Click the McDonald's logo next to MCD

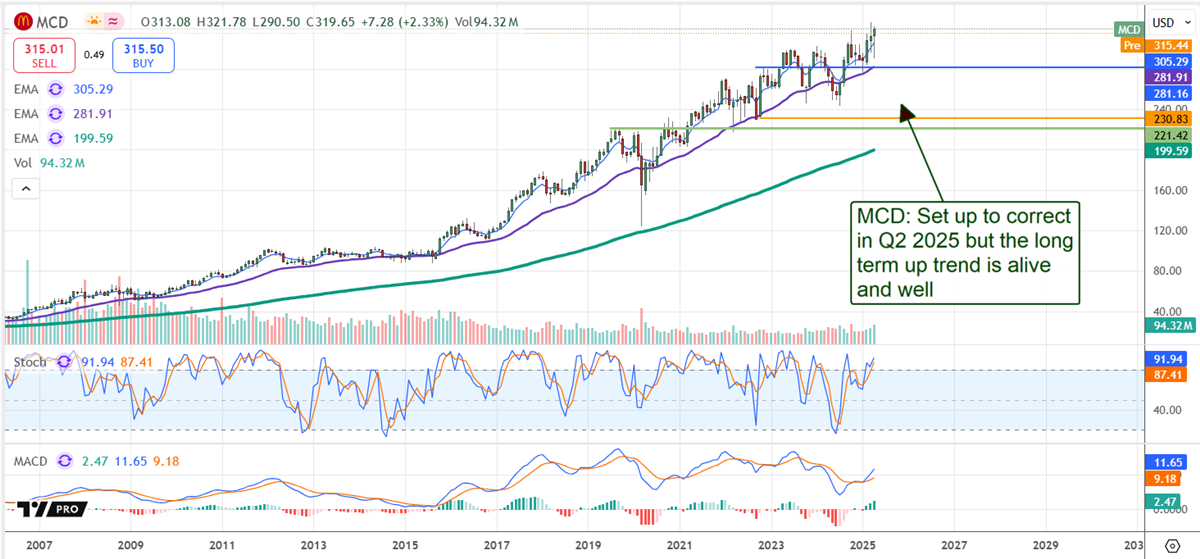(21, 21)
